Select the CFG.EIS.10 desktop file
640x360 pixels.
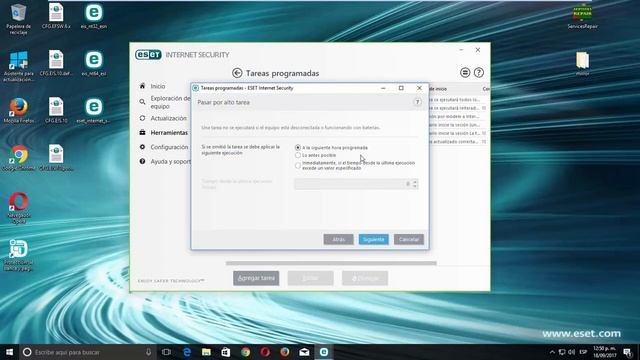pyautogui.click(x=56, y=110)
